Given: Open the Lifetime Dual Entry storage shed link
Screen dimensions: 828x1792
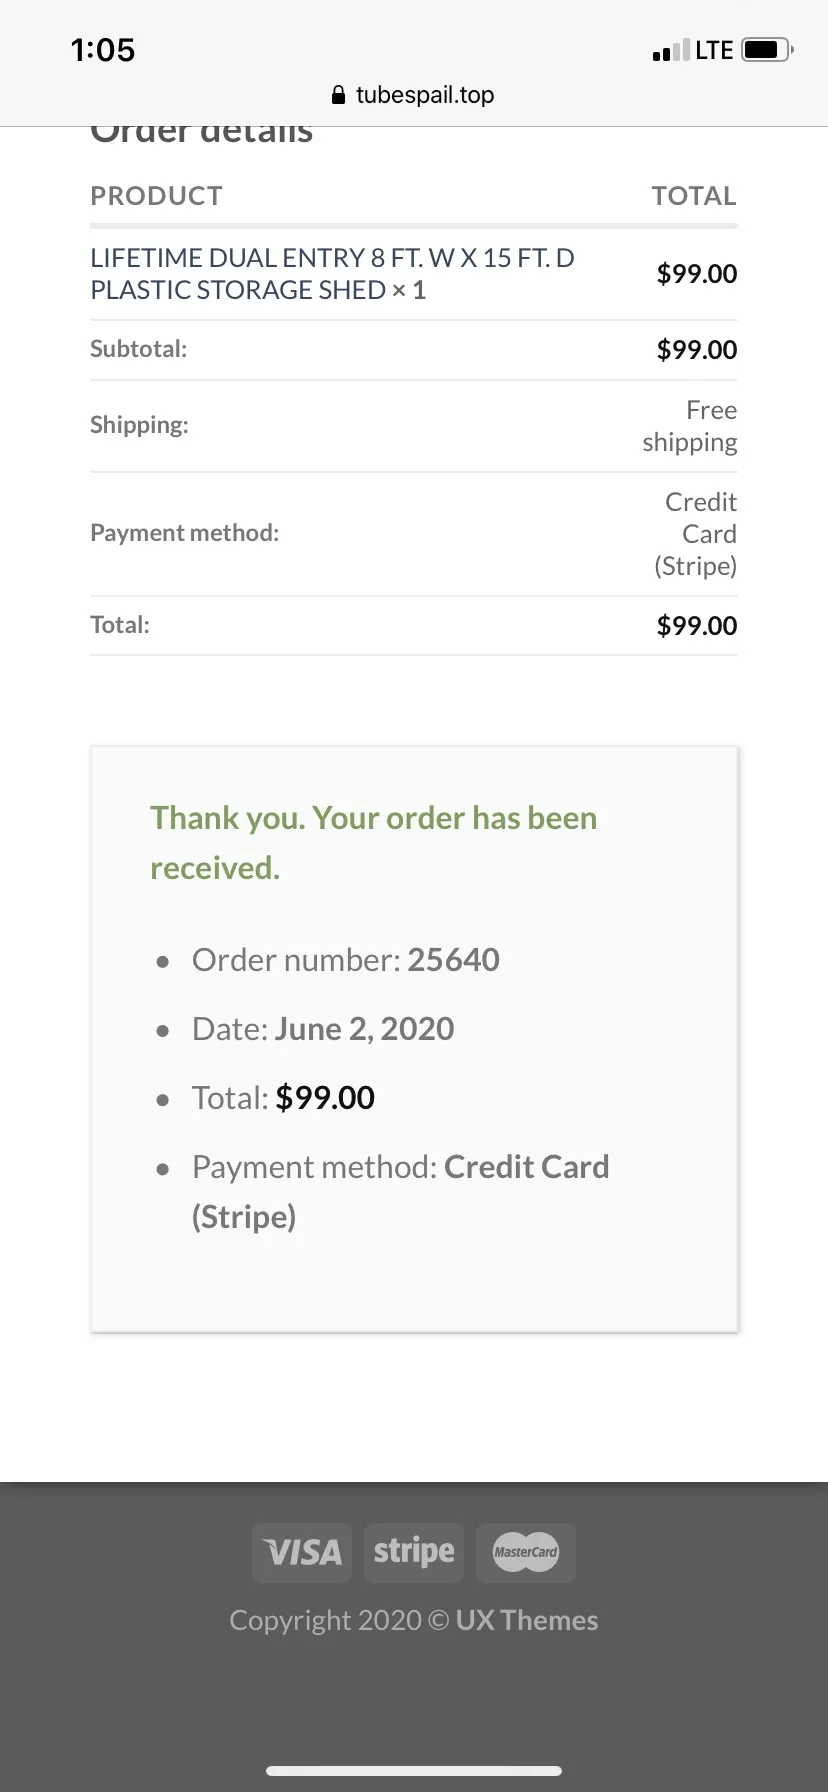Looking at the screenshot, I should click(x=332, y=274).
